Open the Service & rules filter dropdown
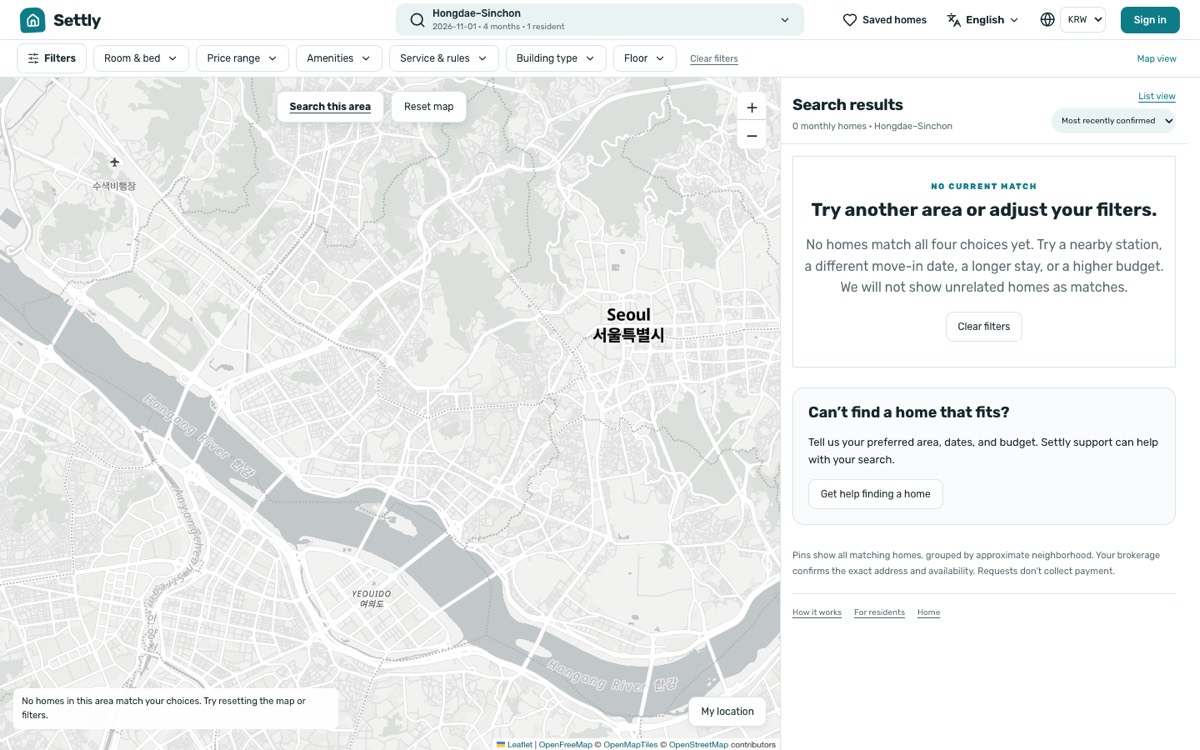This screenshot has height=750, width=1200. point(444,58)
